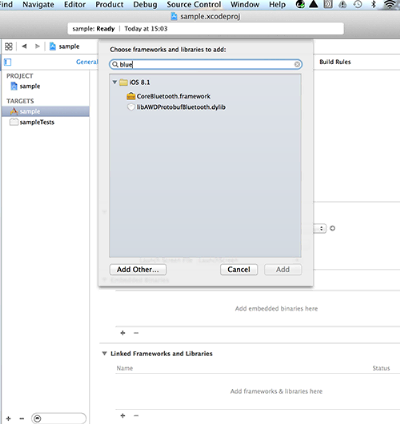Add a linked framework with plus
Screen dimensions: 400x424
pos(123,415)
